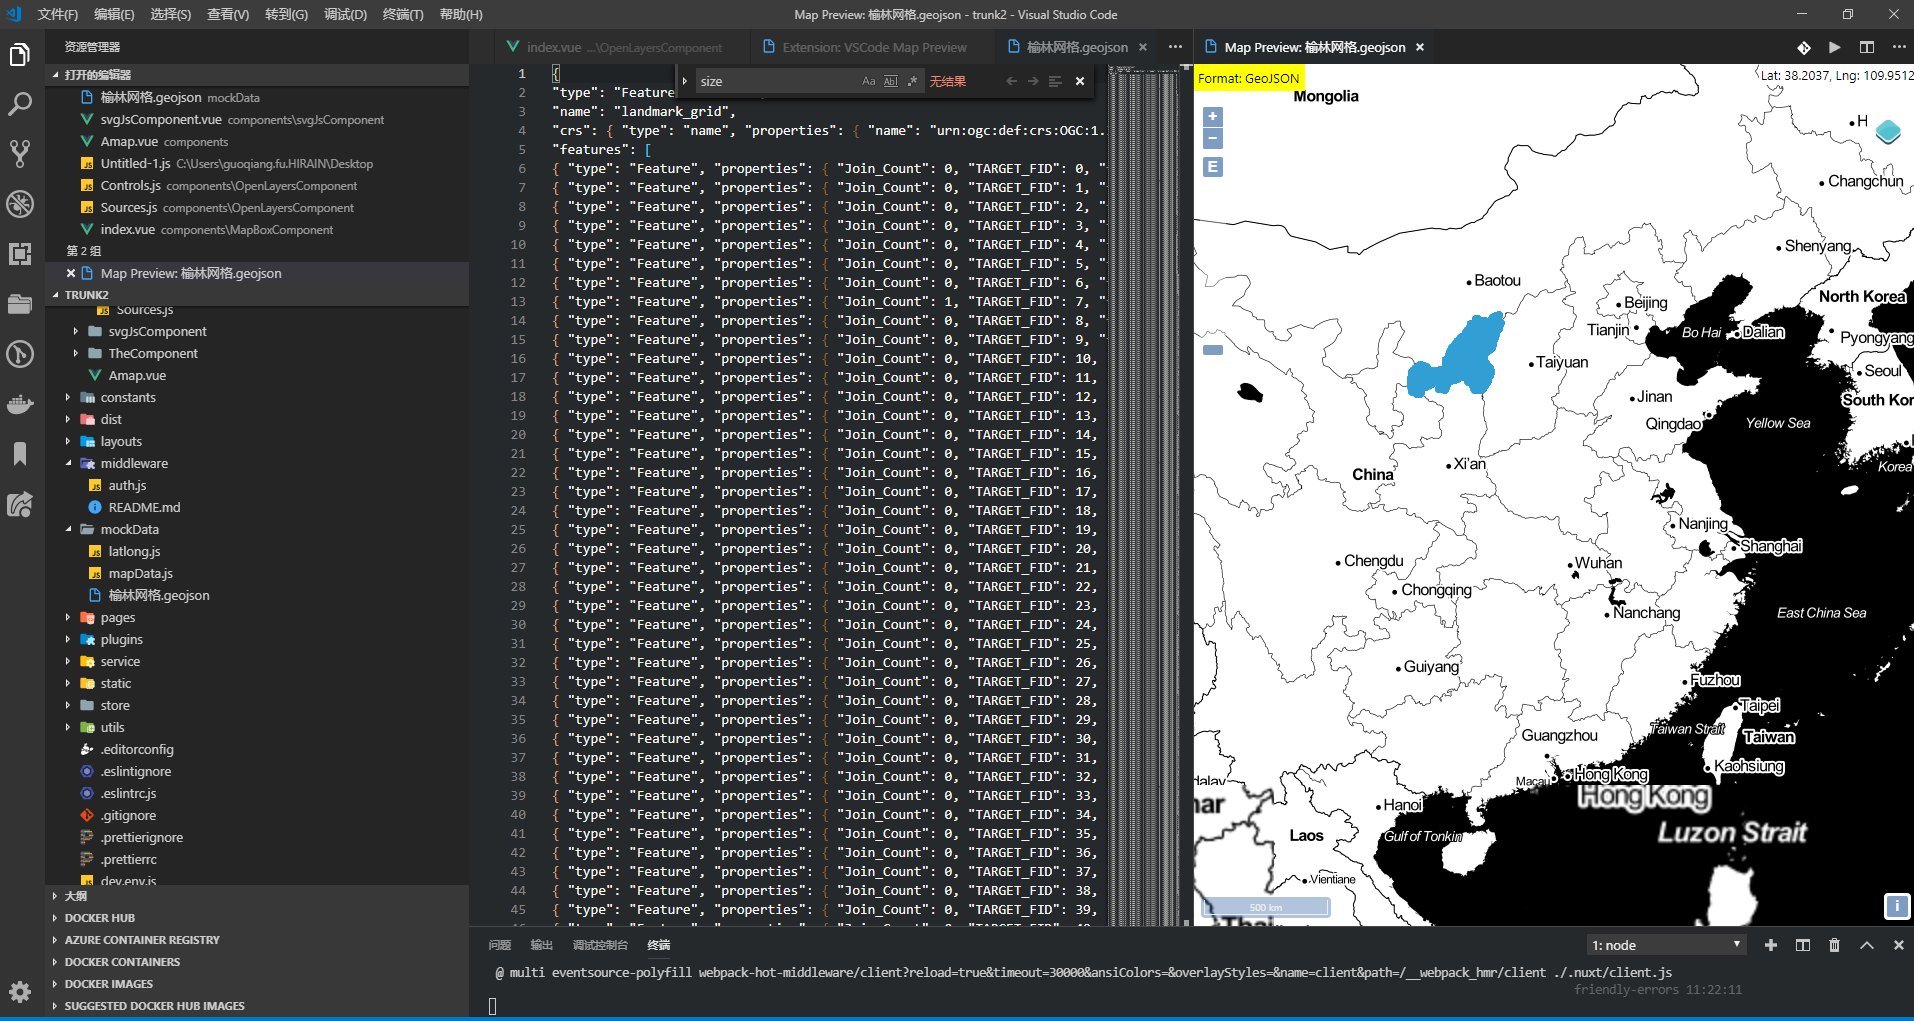Go to previous match in find widget
1914x1021 pixels.
click(1011, 81)
